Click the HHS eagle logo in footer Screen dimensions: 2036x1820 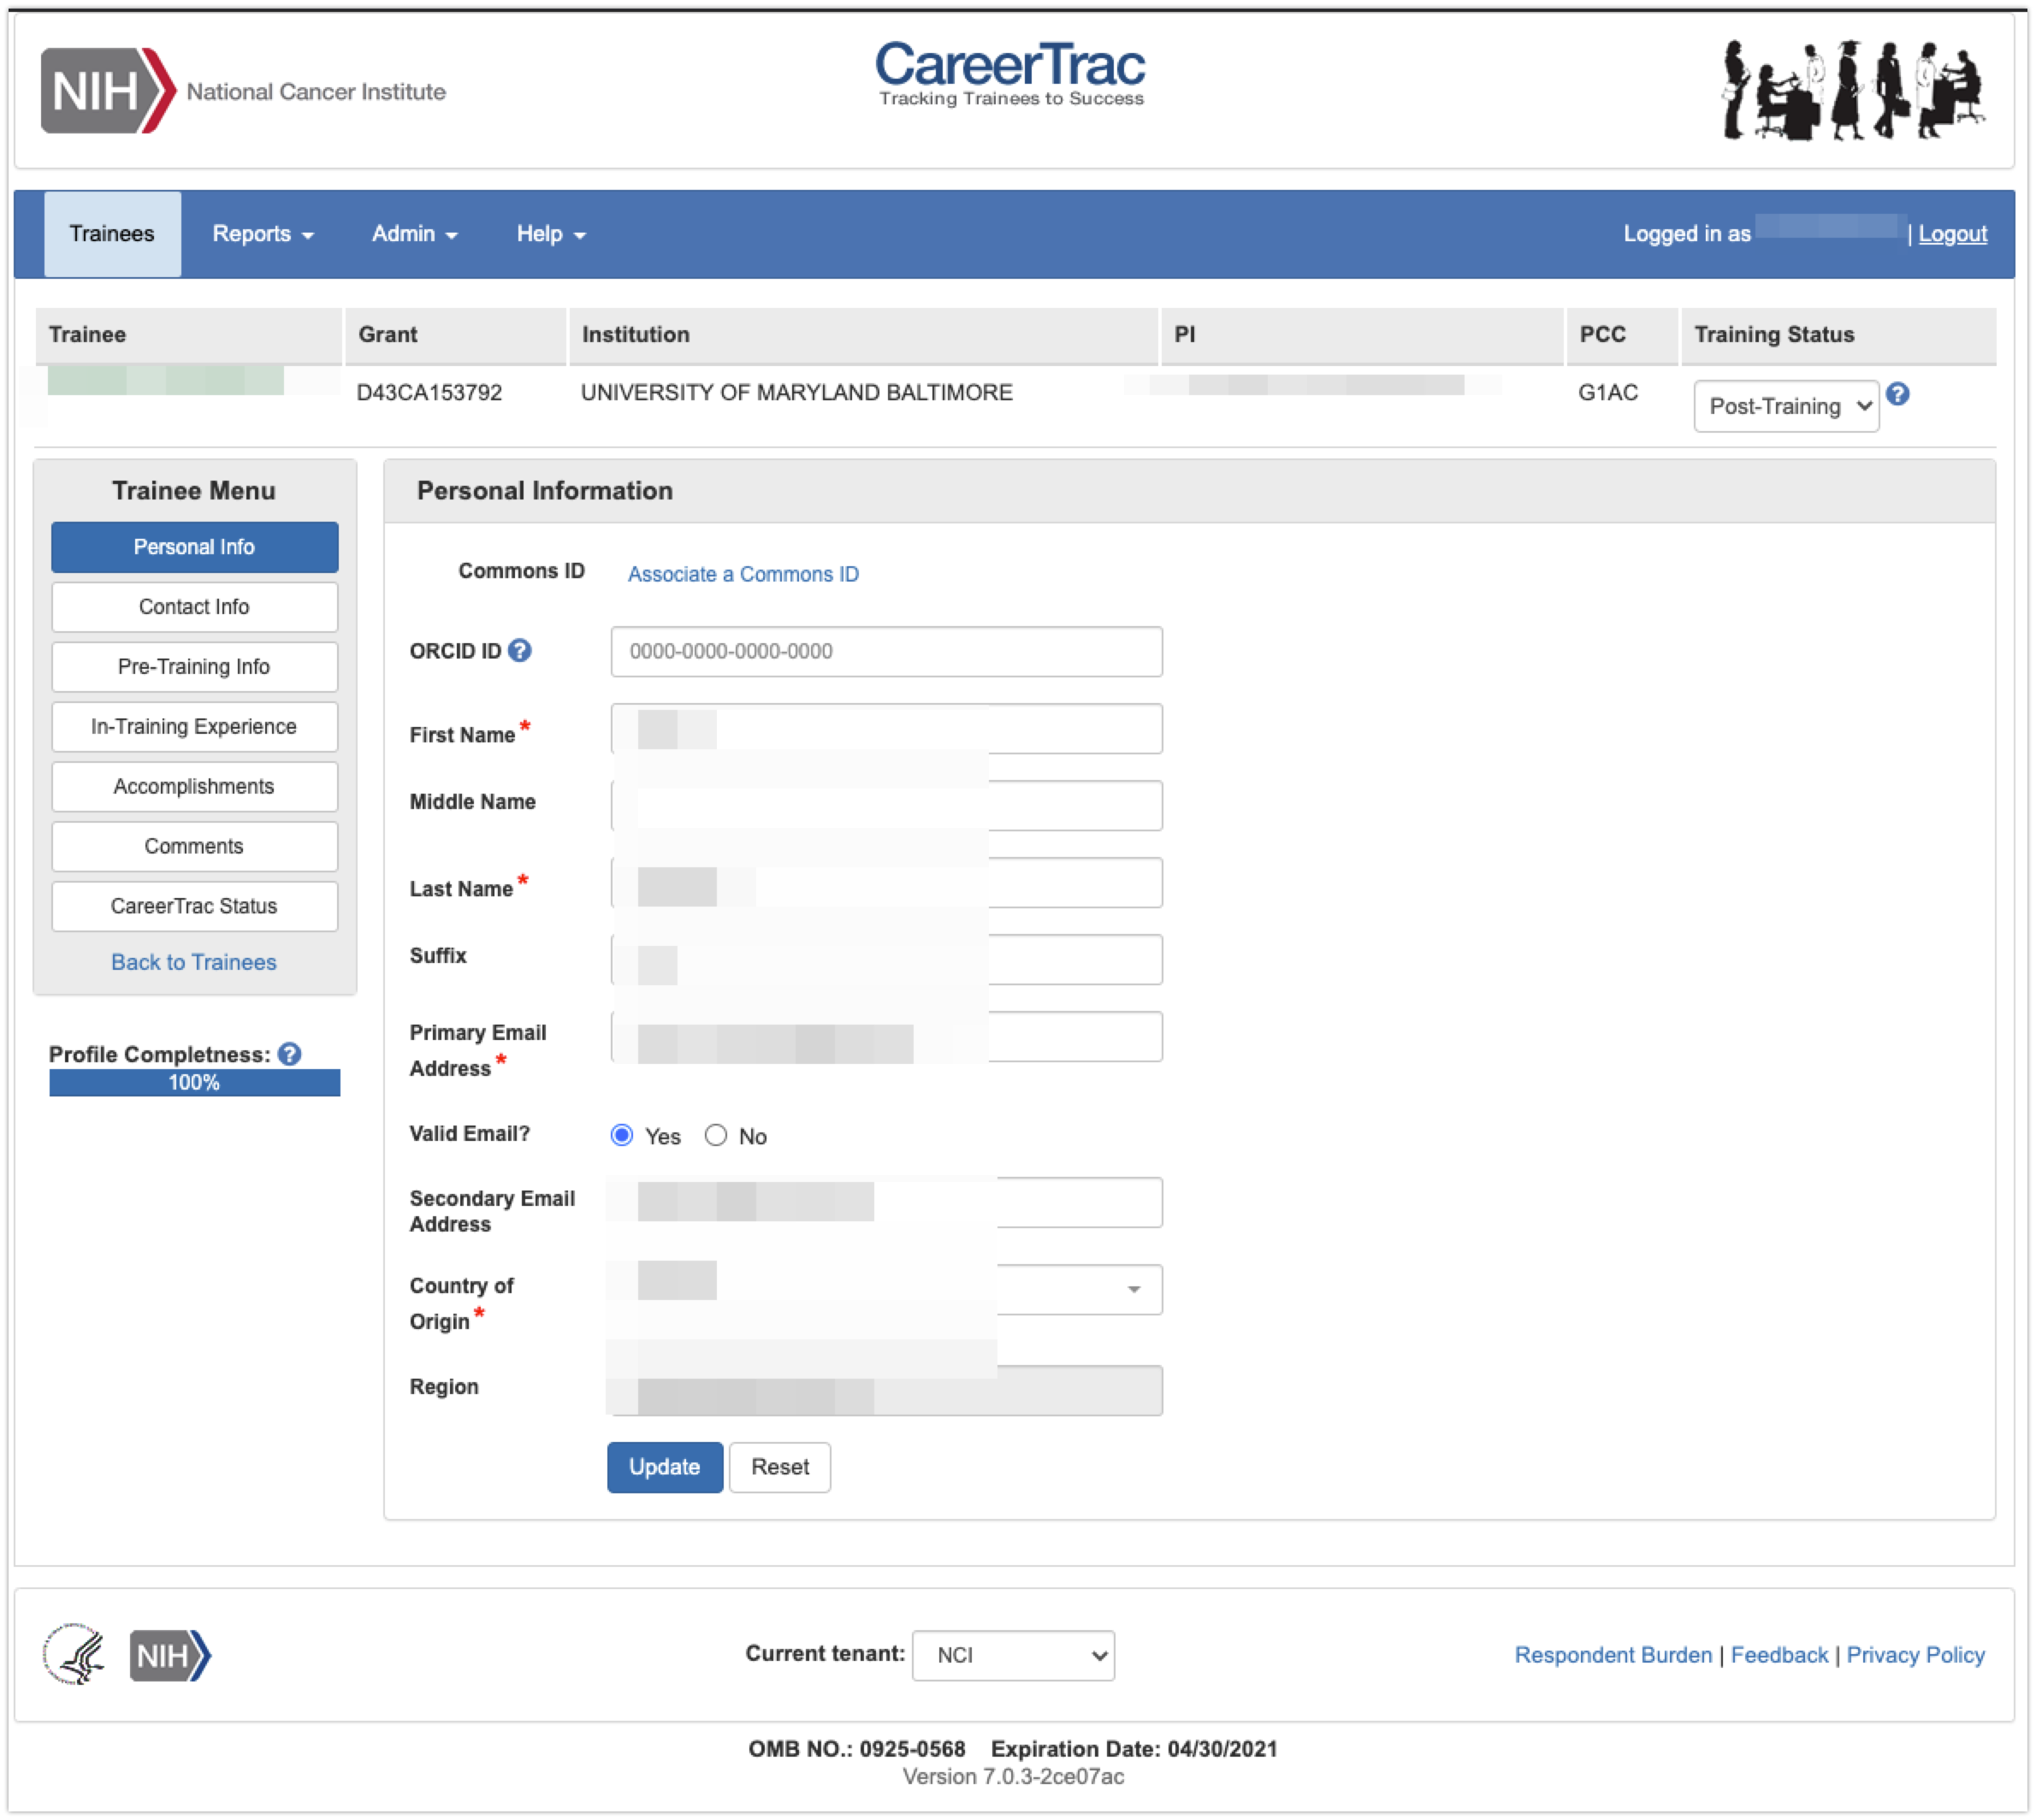74,1655
